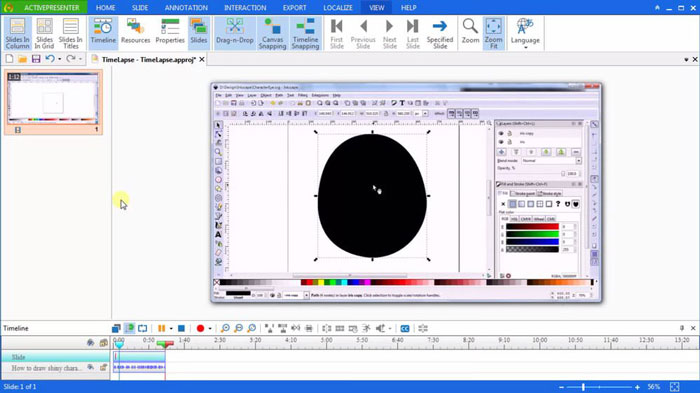Stop playback with the blue square button
The width and height of the screenshot is (700, 393).
pyautogui.click(x=181, y=328)
